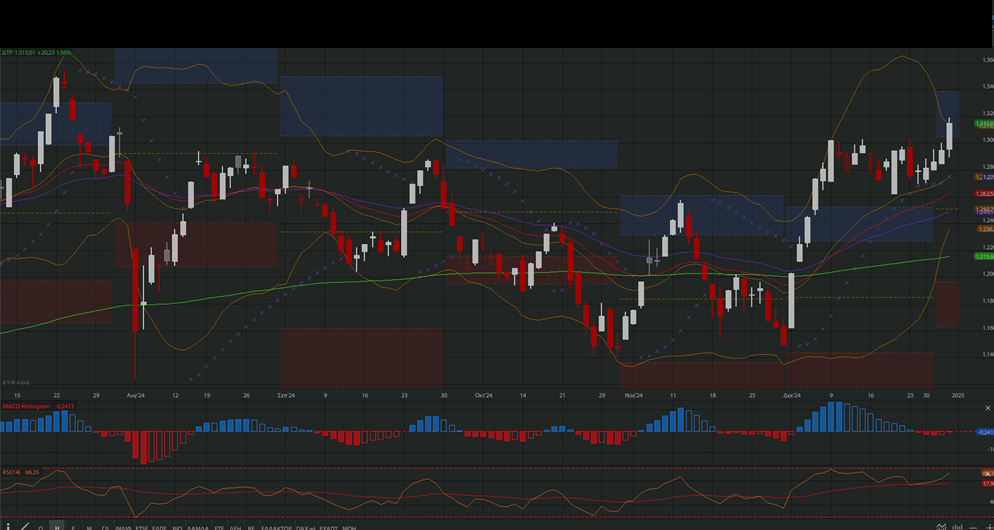Viewport: 994px width, 530px height.
Task: Open the indicators chart icon
Action: [941, 527]
